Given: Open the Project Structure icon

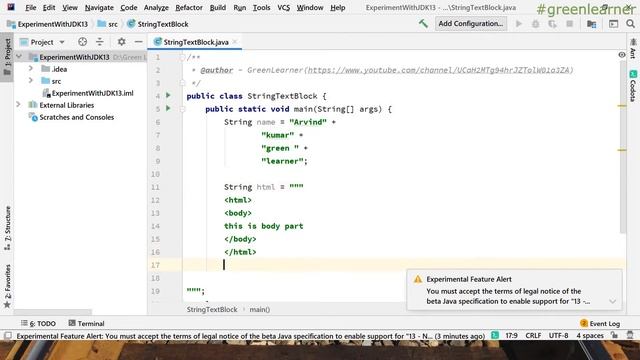Looking at the screenshot, I should [x=591, y=24].
